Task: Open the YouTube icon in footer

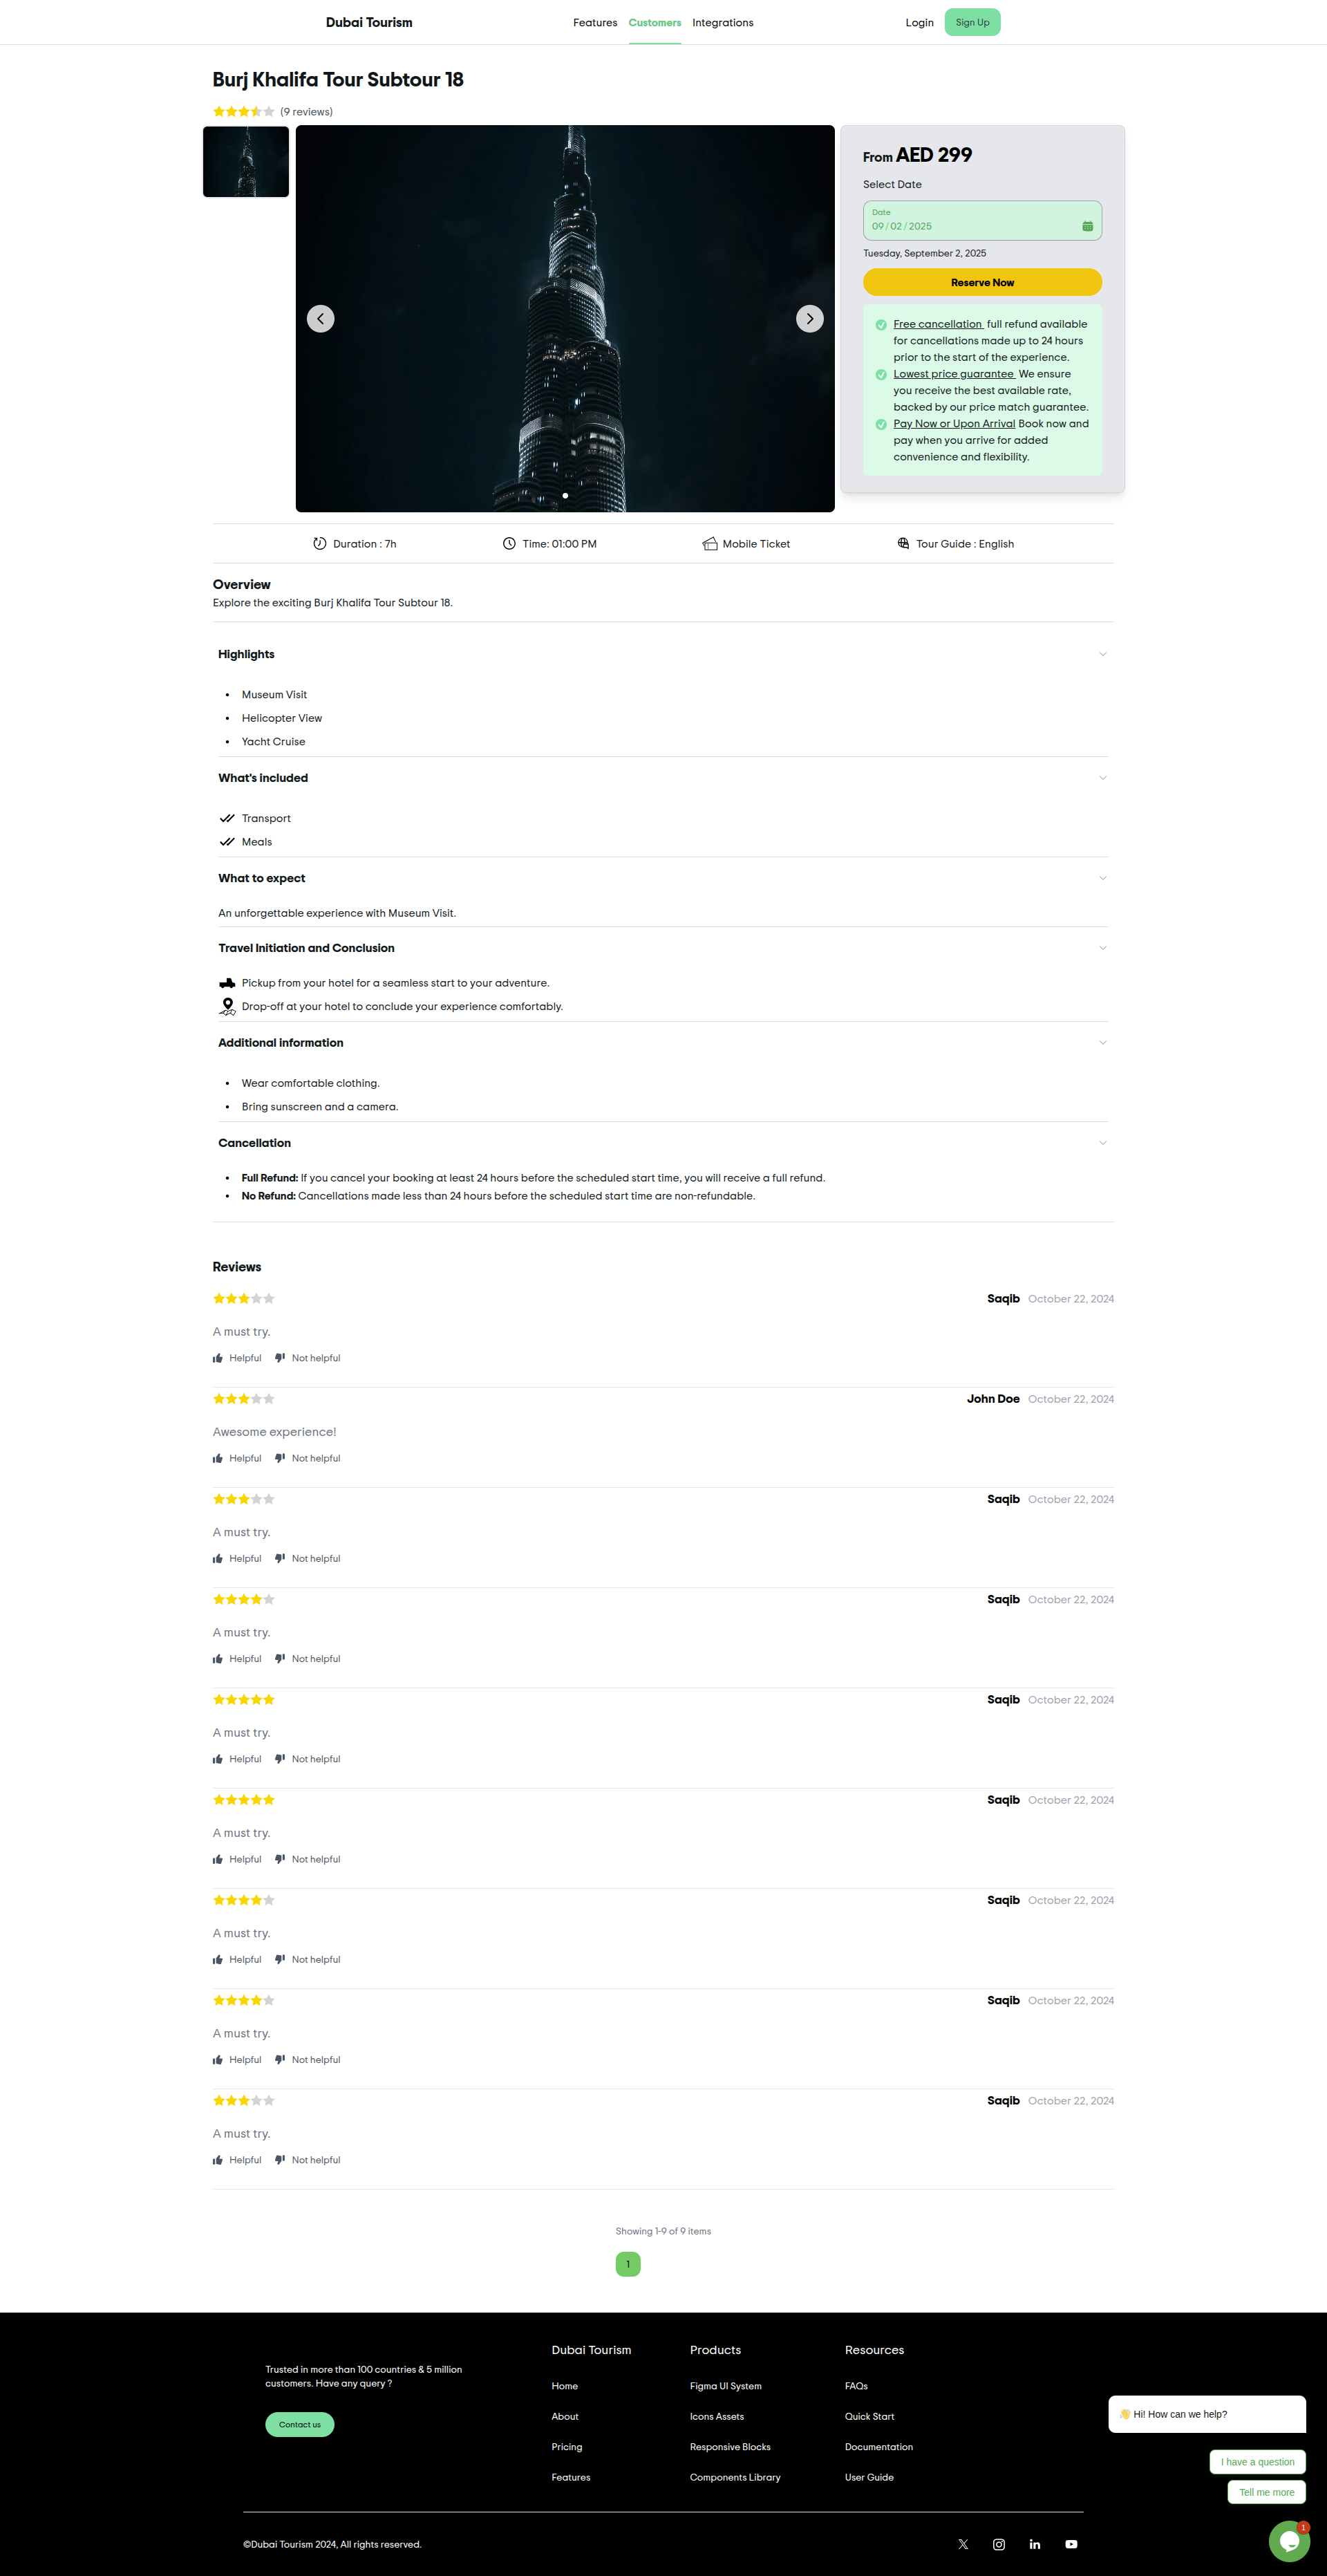Action: click(x=1071, y=2544)
